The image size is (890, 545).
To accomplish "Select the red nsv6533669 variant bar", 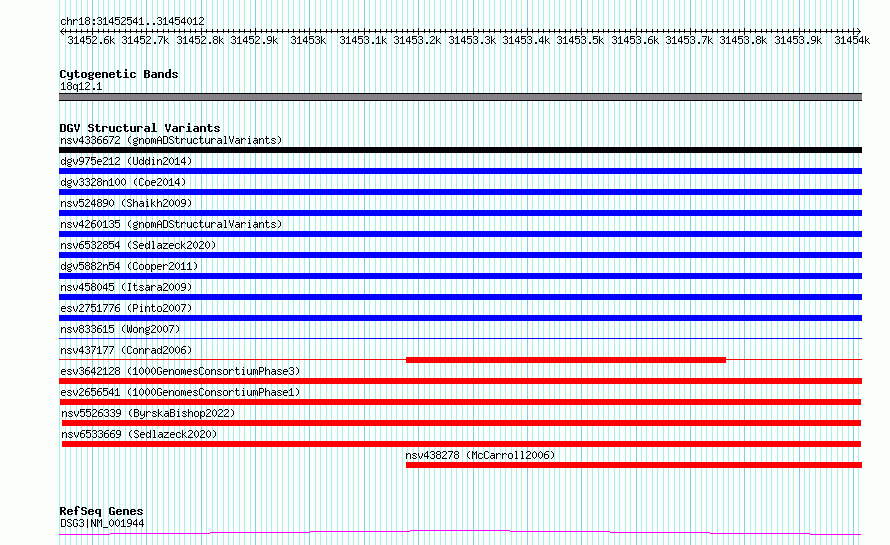I will coord(461,444).
